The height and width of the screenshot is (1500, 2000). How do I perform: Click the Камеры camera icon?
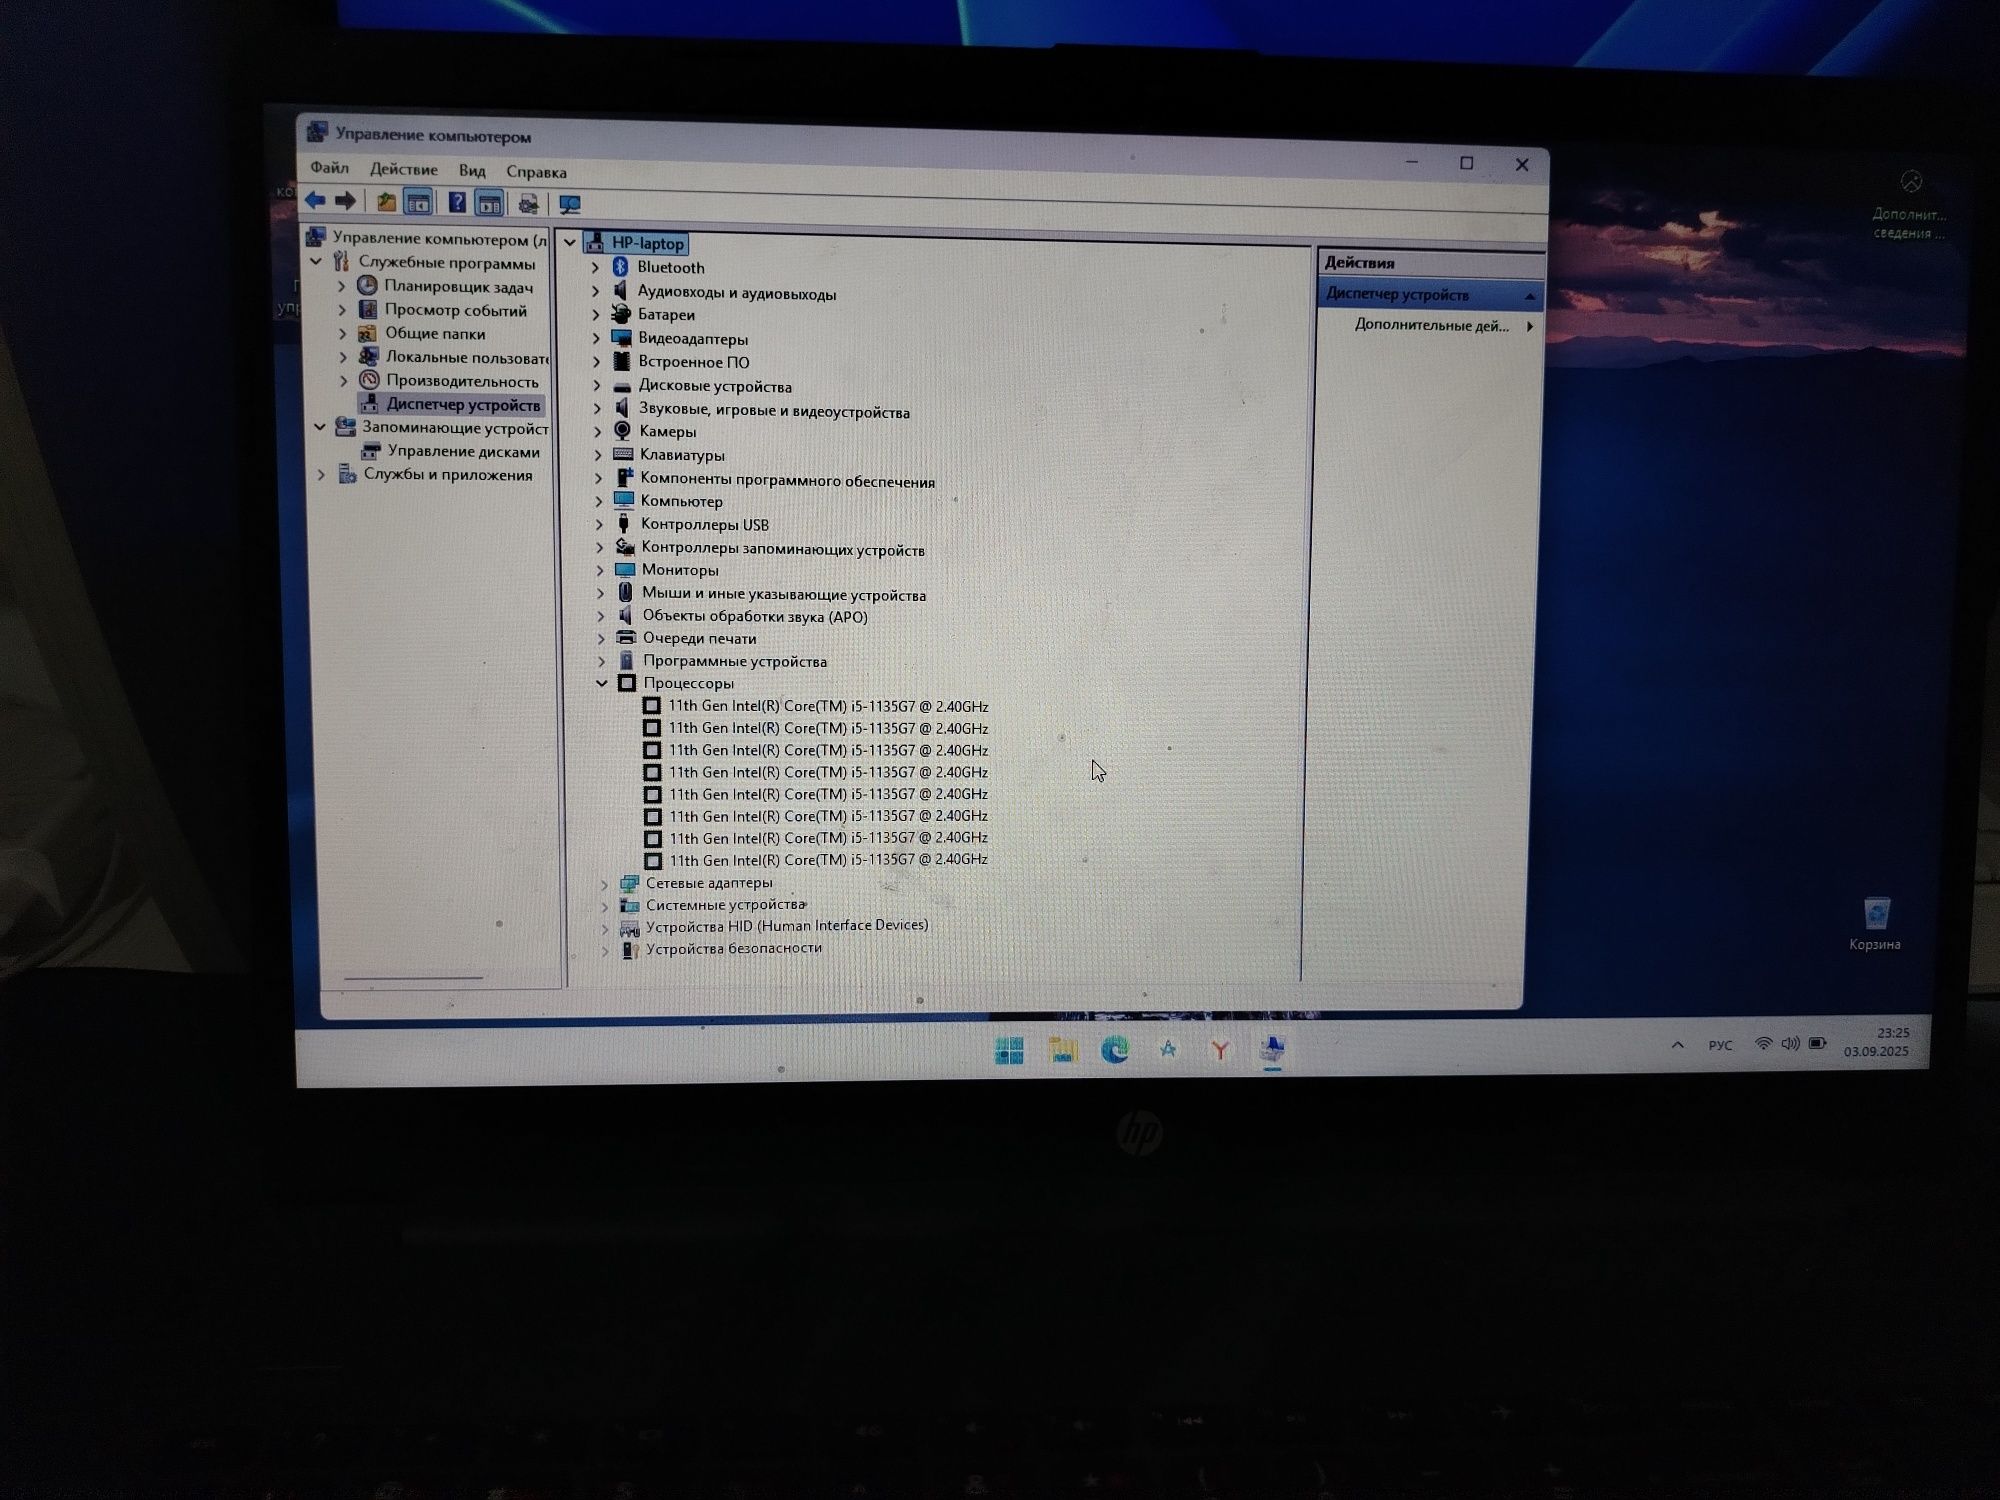coord(622,430)
